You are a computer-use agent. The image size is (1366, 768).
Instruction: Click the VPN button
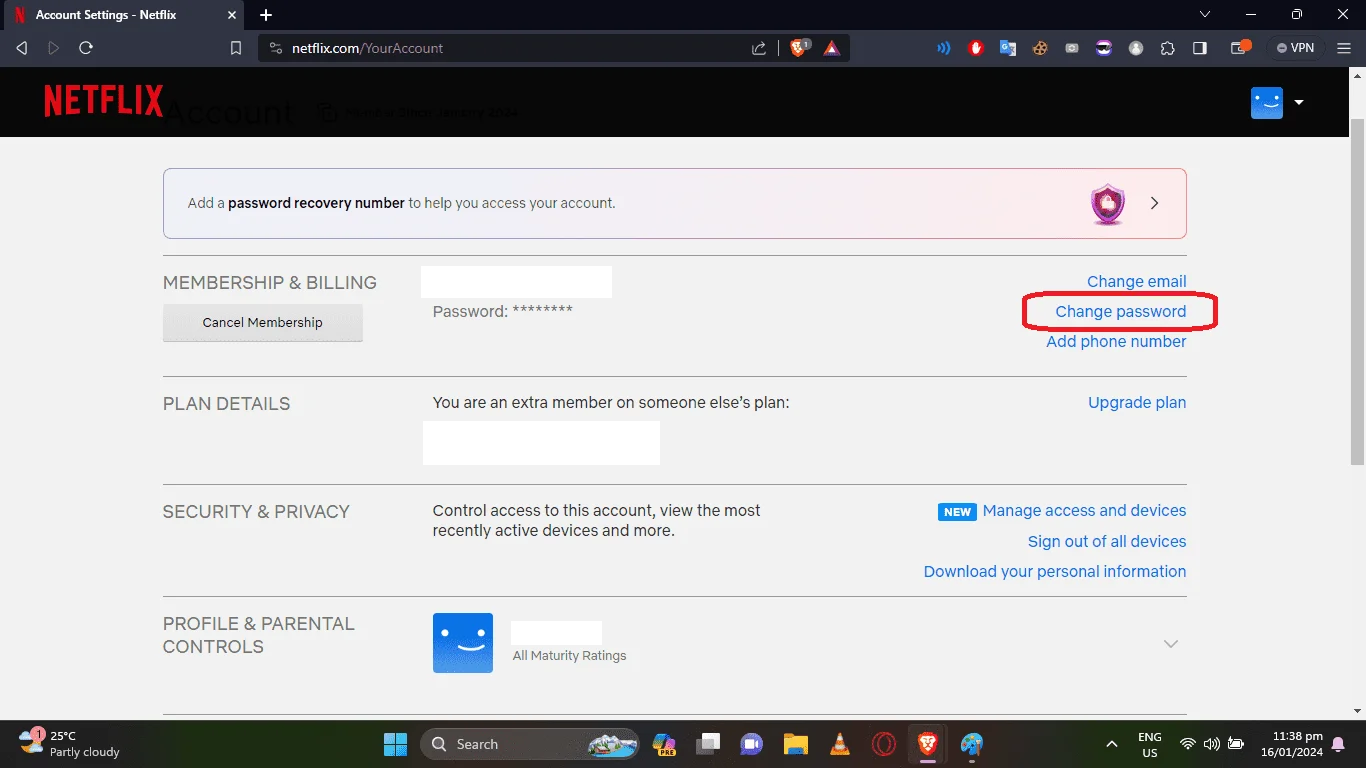pos(1296,48)
